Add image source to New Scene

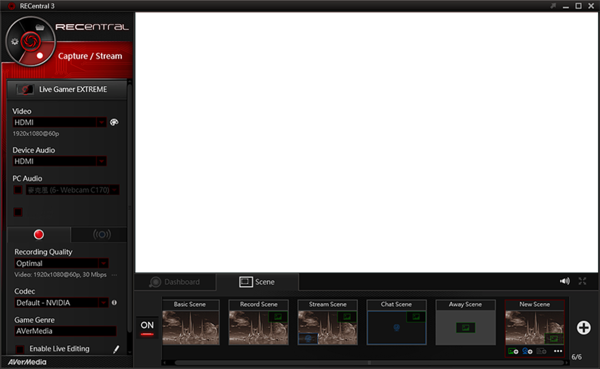tap(513, 351)
